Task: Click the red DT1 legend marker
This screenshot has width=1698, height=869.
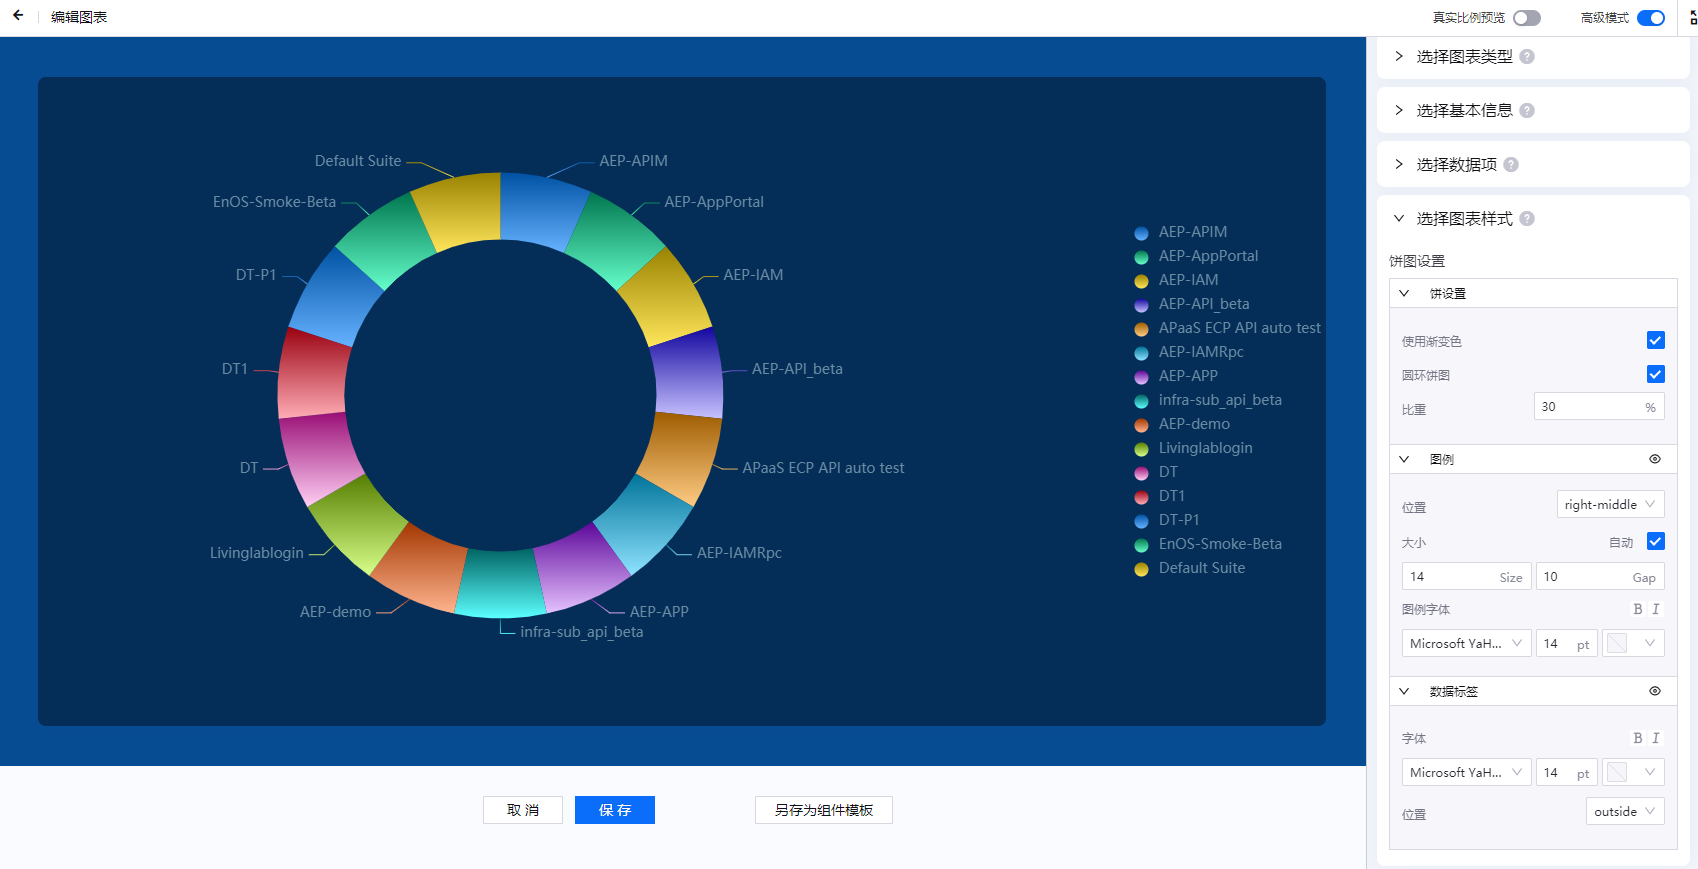Action: (1141, 497)
